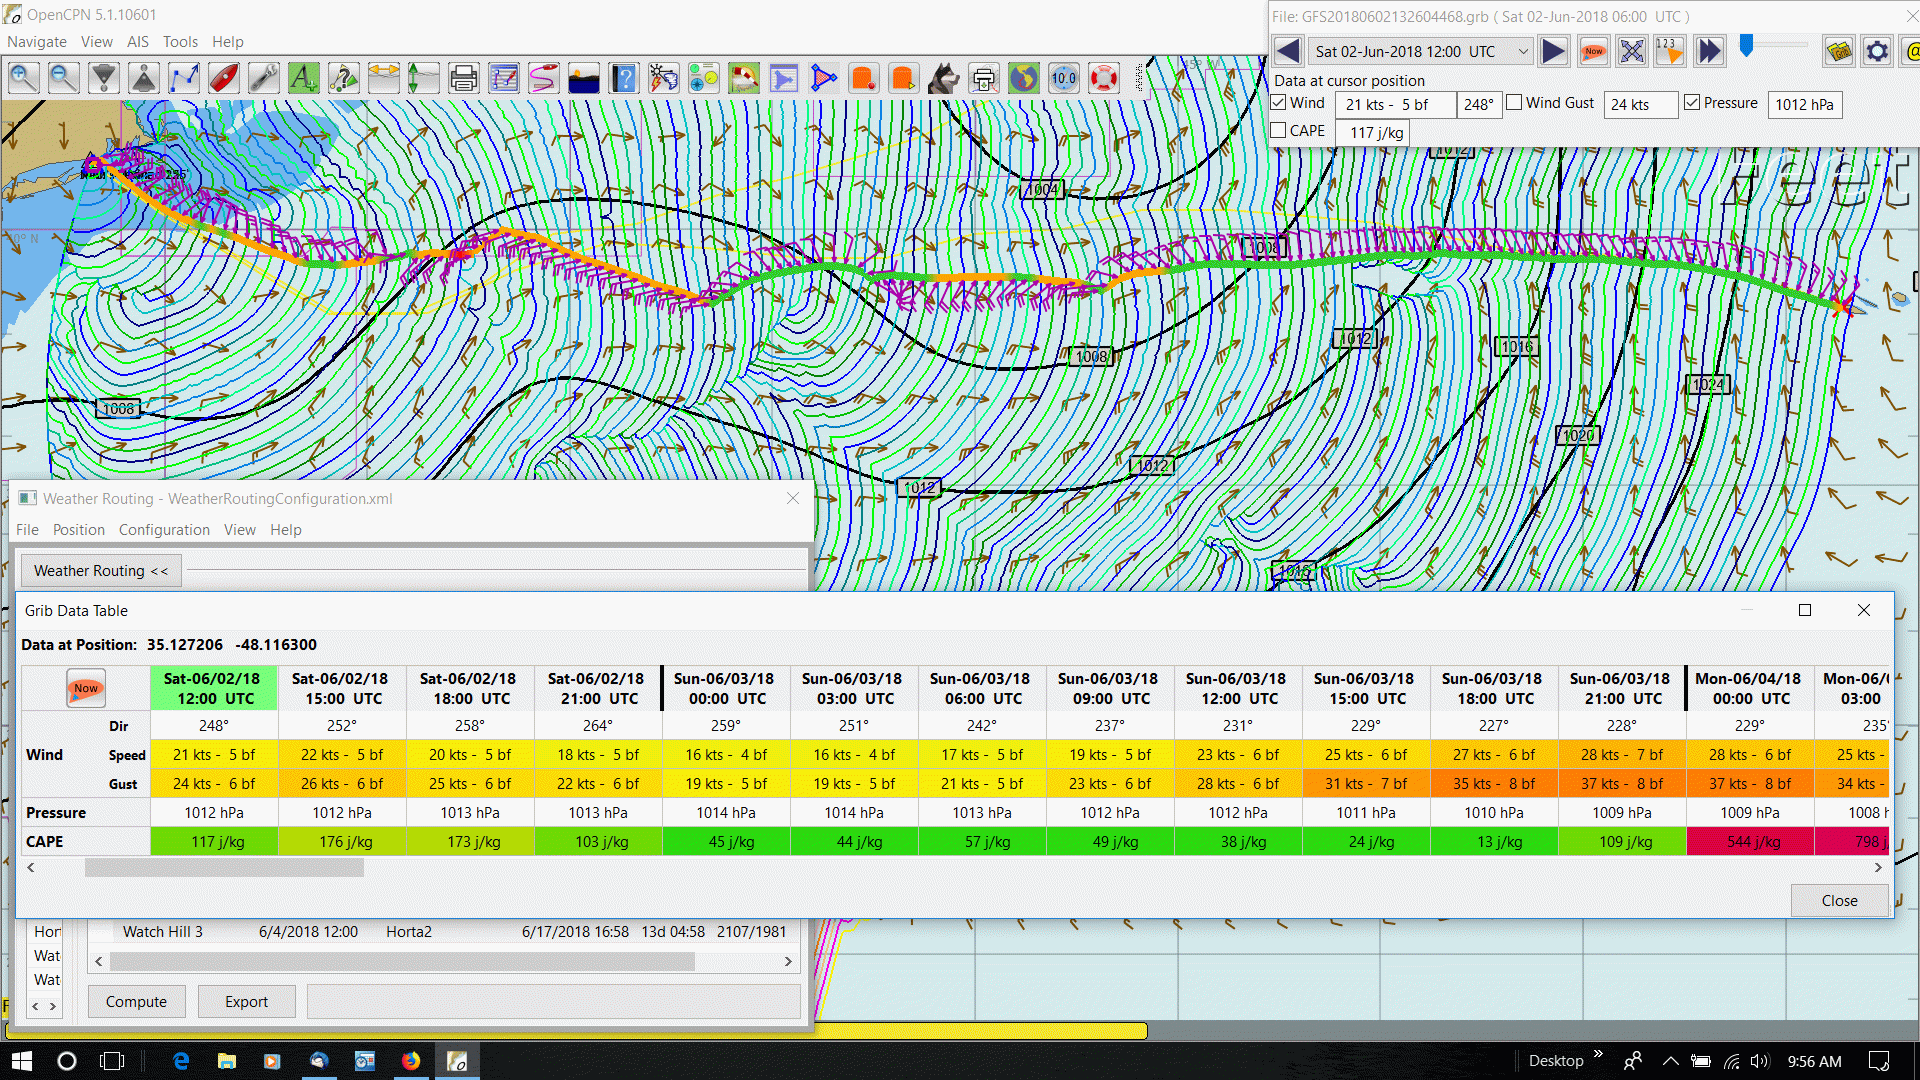The image size is (1920, 1080).
Task: Enable the CAPE checkbox
Action: coord(1279,130)
